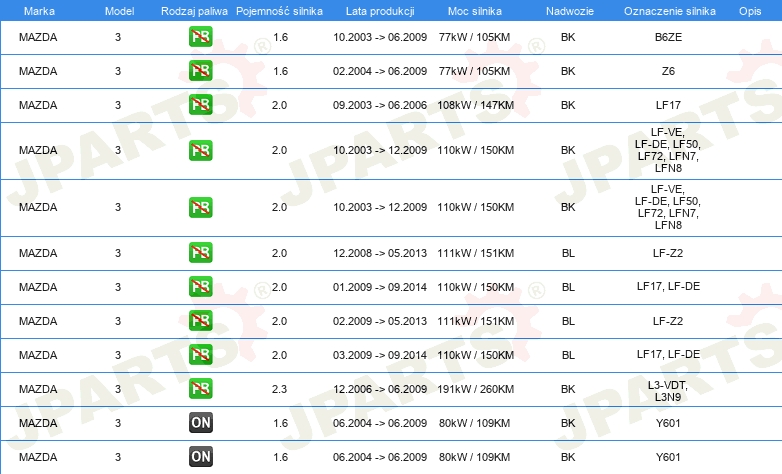Select the petrol icon in the 108kW / 147KM row
Viewport: 782px width, 474px height.
coord(200,105)
